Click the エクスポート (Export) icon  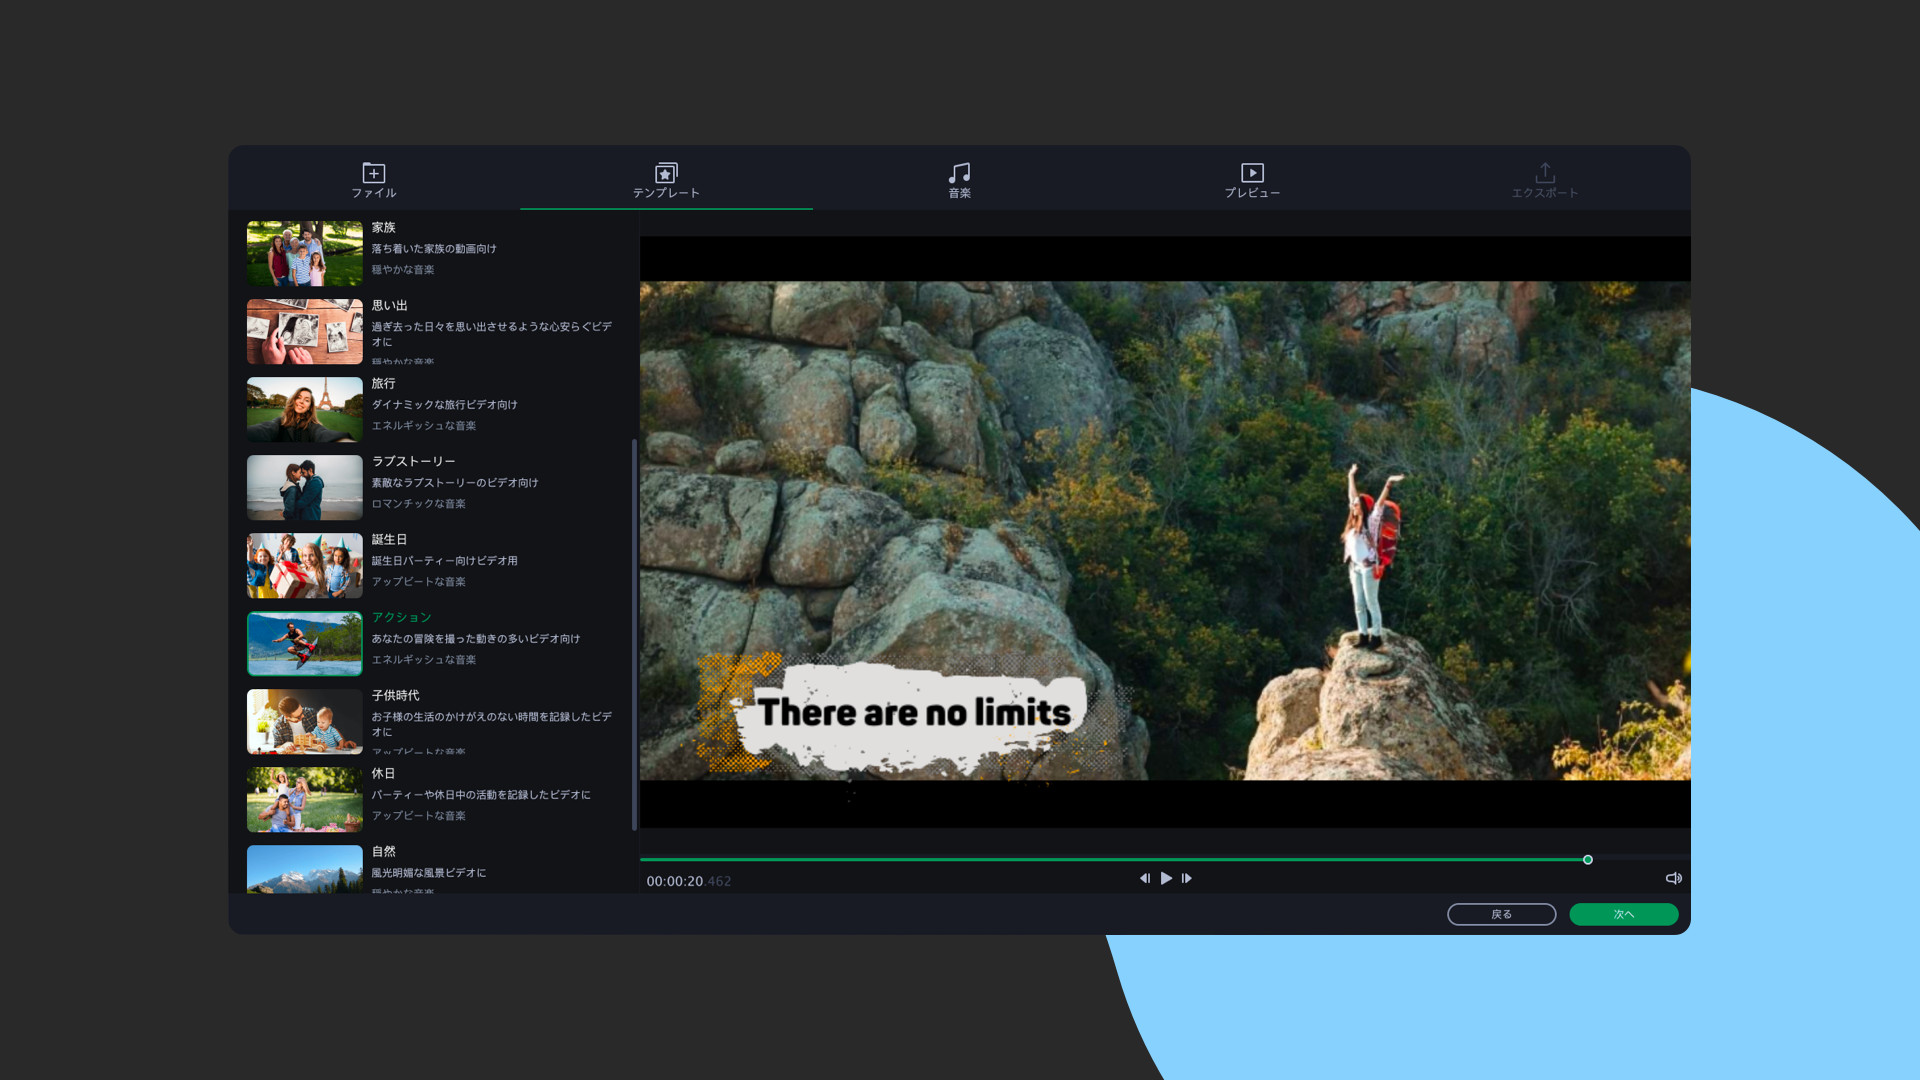tap(1545, 173)
